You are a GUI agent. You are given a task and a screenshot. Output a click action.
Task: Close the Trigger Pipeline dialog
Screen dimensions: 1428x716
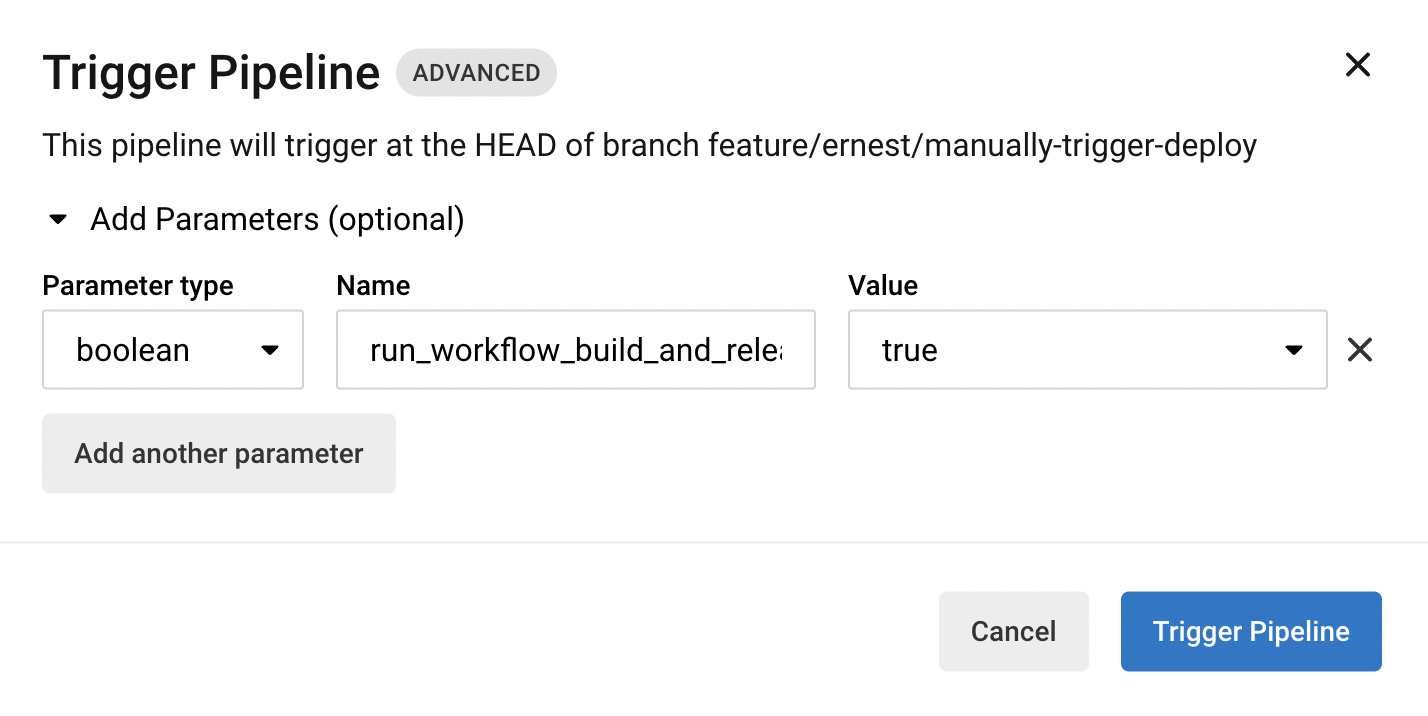tap(1357, 65)
